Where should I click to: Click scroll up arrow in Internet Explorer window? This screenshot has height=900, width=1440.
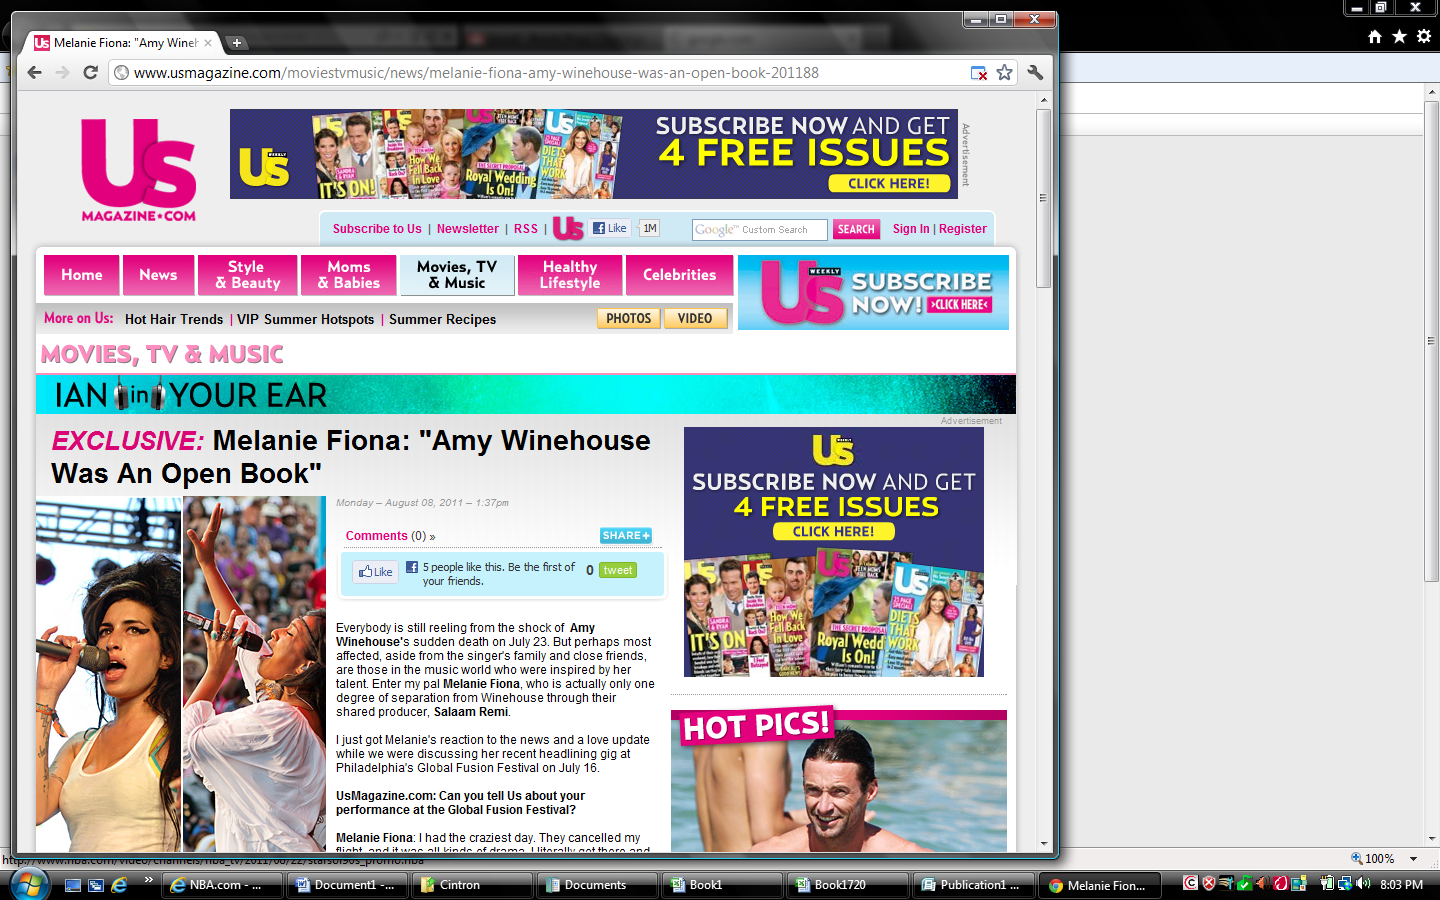click(1431, 92)
